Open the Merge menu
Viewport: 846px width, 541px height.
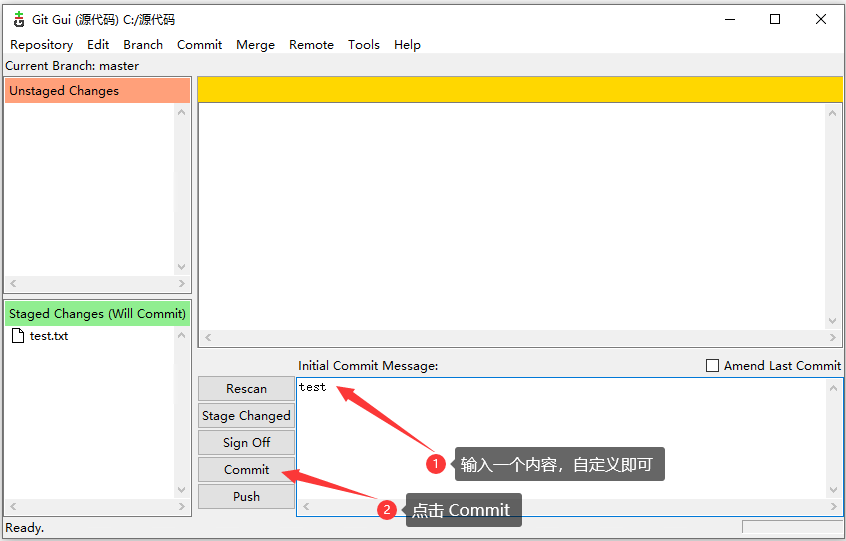pyautogui.click(x=256, y=45)
